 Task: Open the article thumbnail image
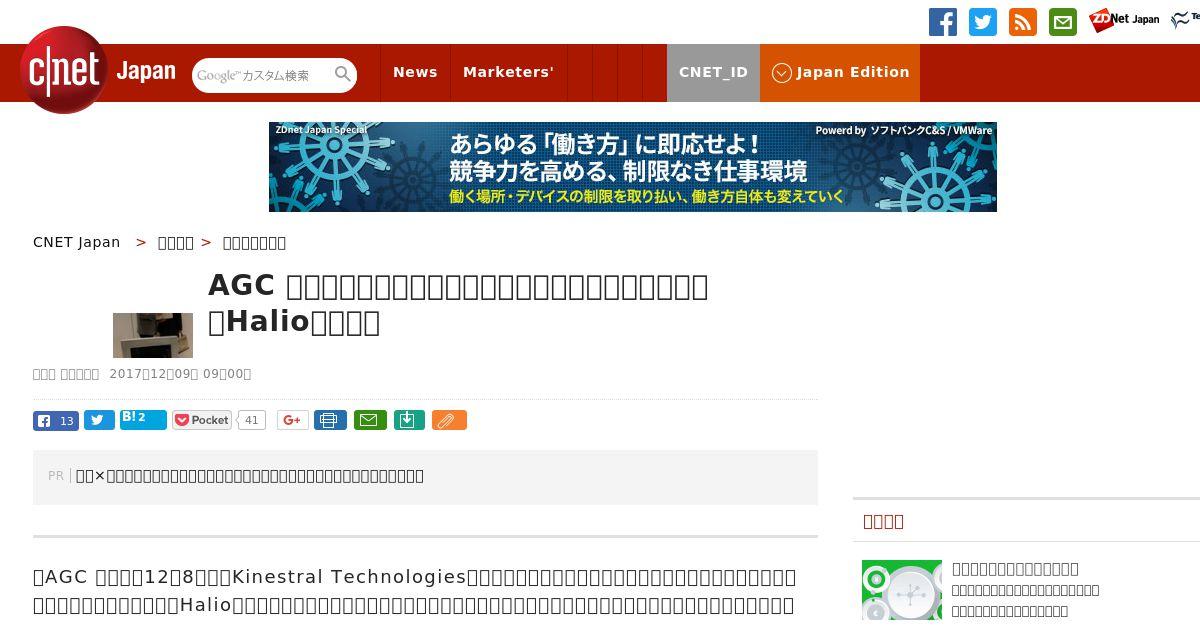pos(153,335)
